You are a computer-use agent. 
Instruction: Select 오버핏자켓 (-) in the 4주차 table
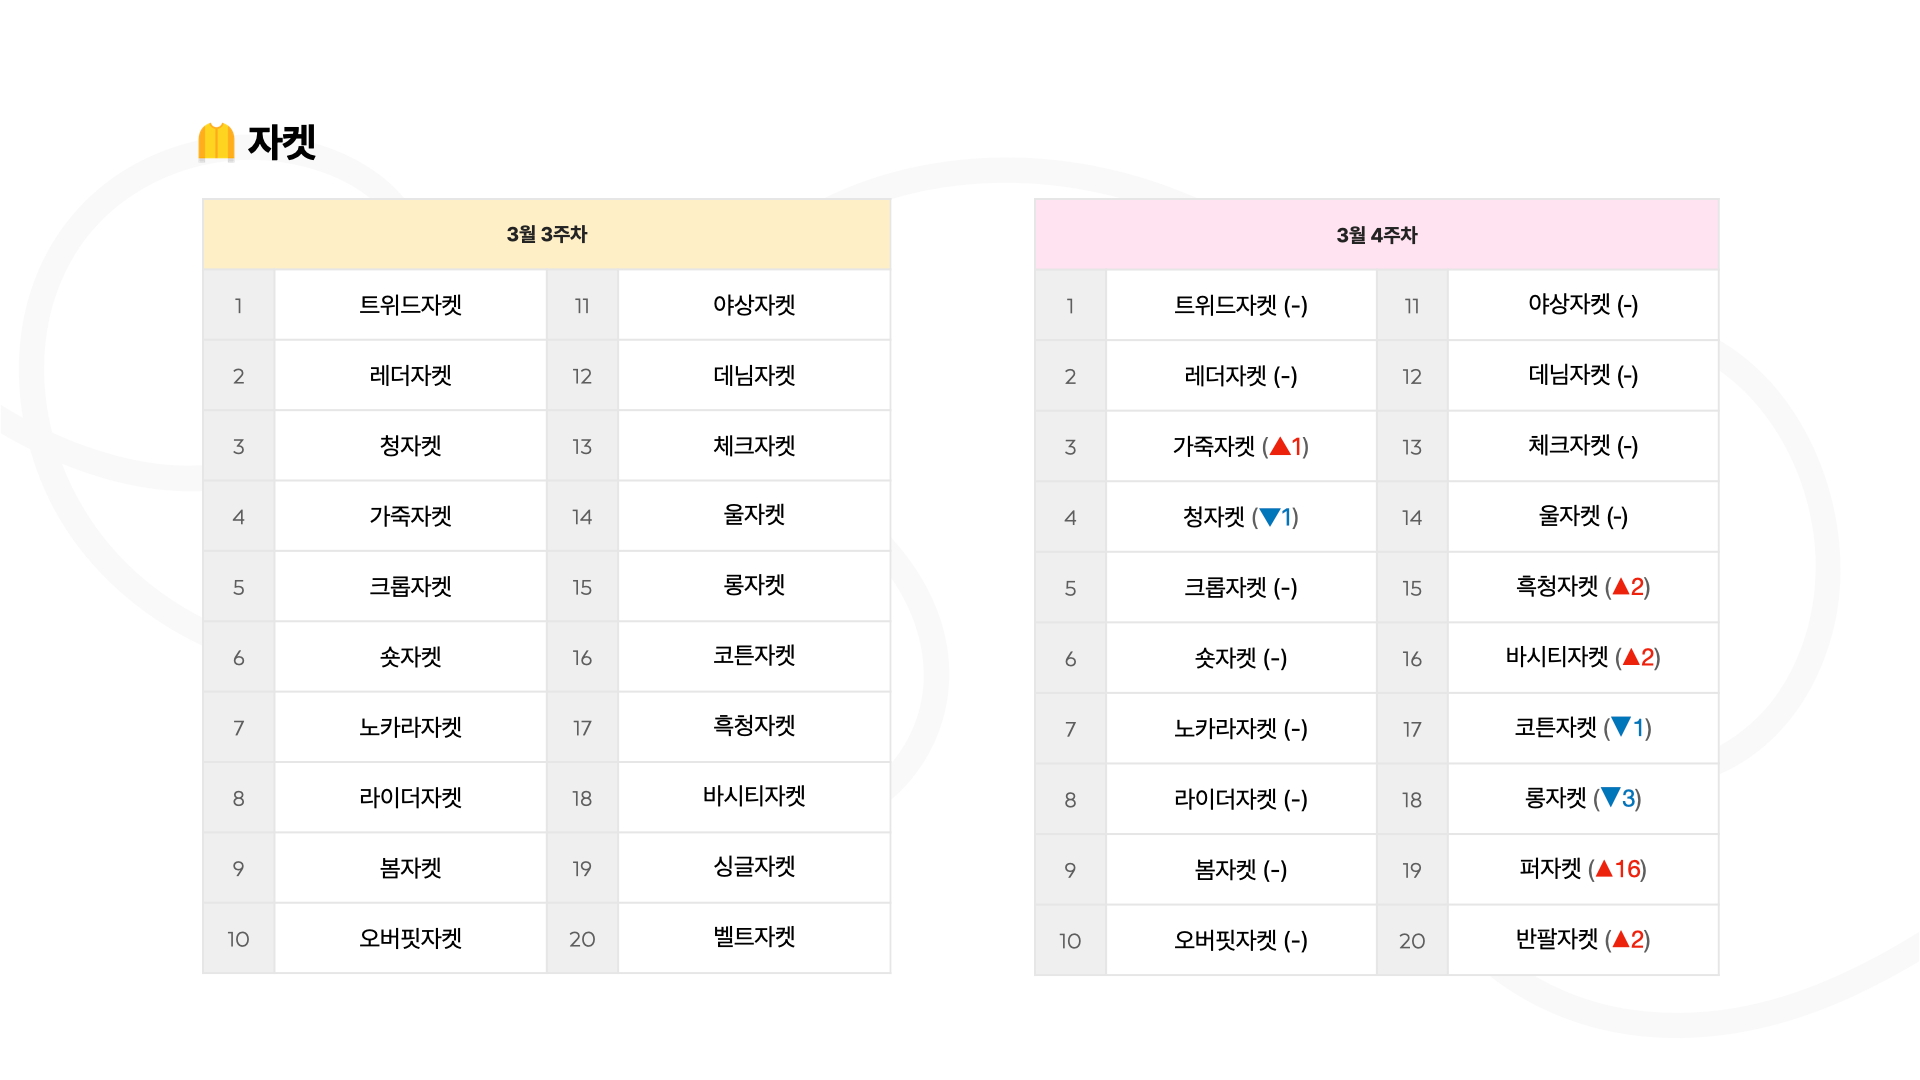1241,940
